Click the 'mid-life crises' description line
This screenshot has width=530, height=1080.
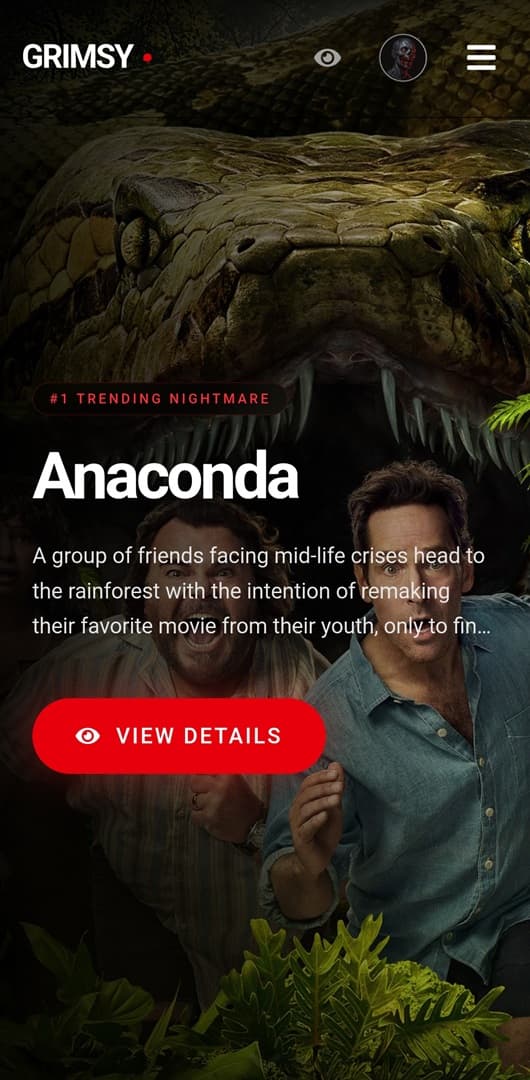[x=258, y=556]
